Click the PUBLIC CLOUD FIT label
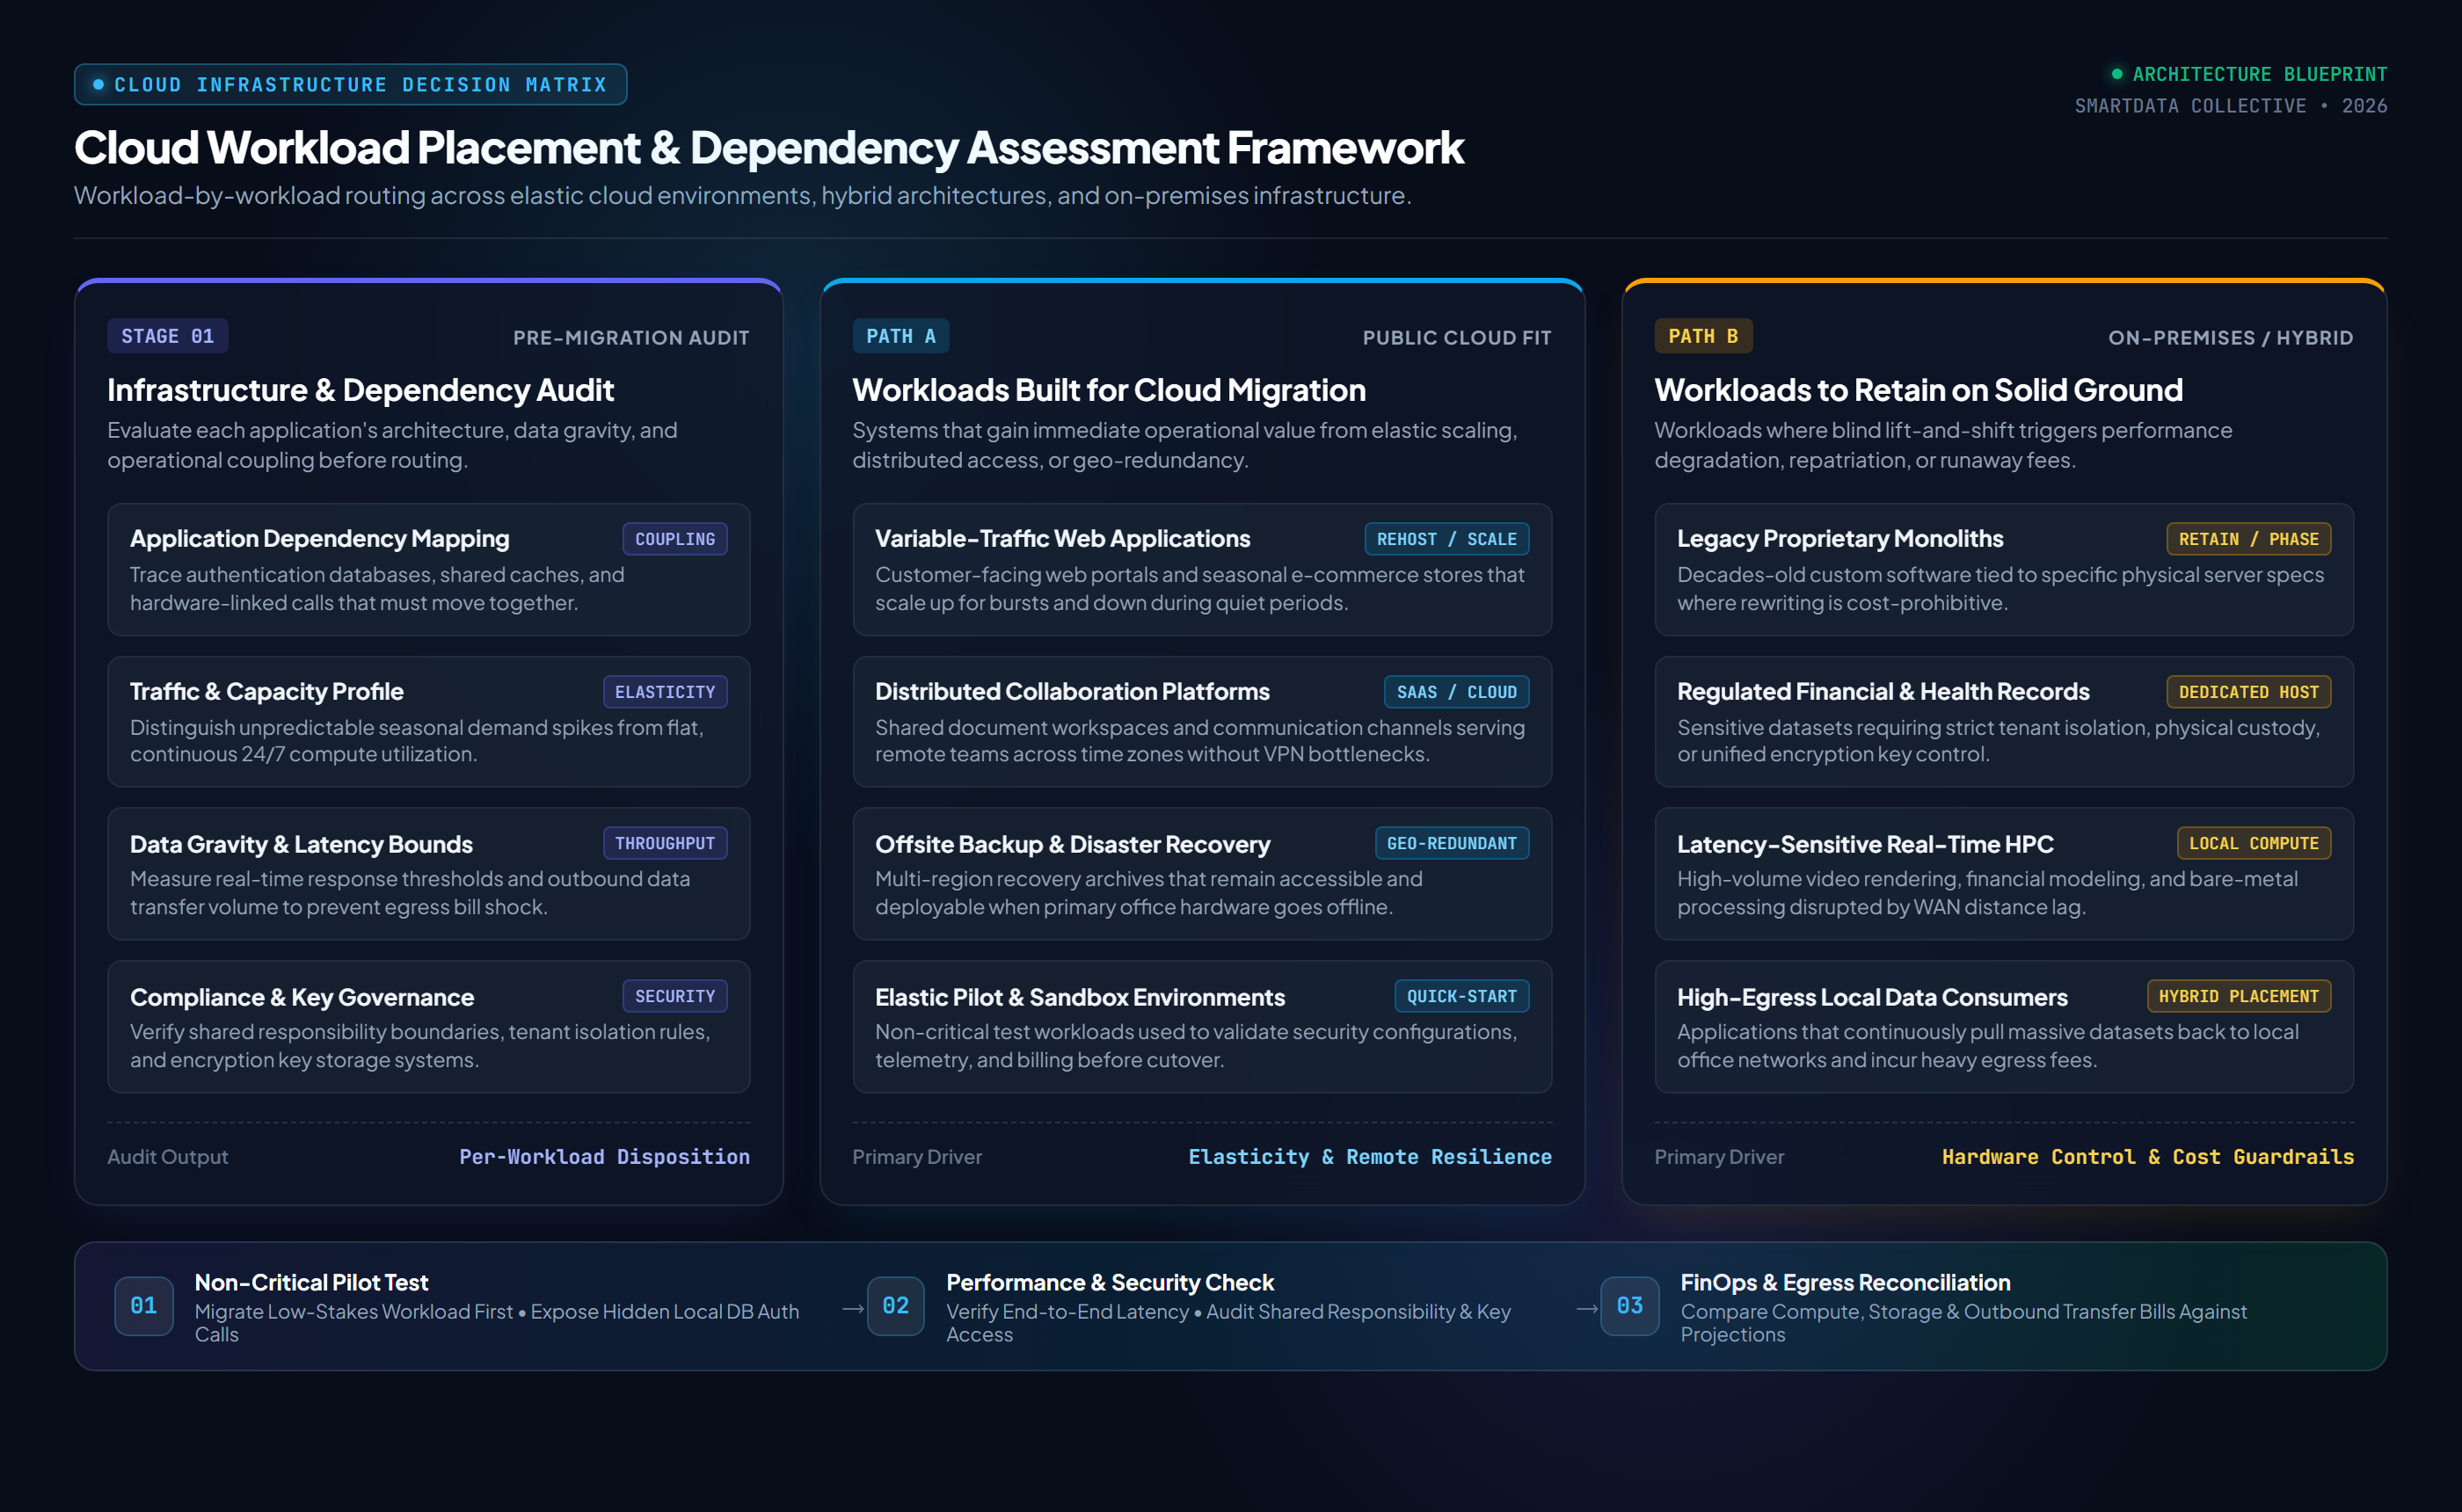The height and width of the screenshot is (1512, 2462). 1457,338
